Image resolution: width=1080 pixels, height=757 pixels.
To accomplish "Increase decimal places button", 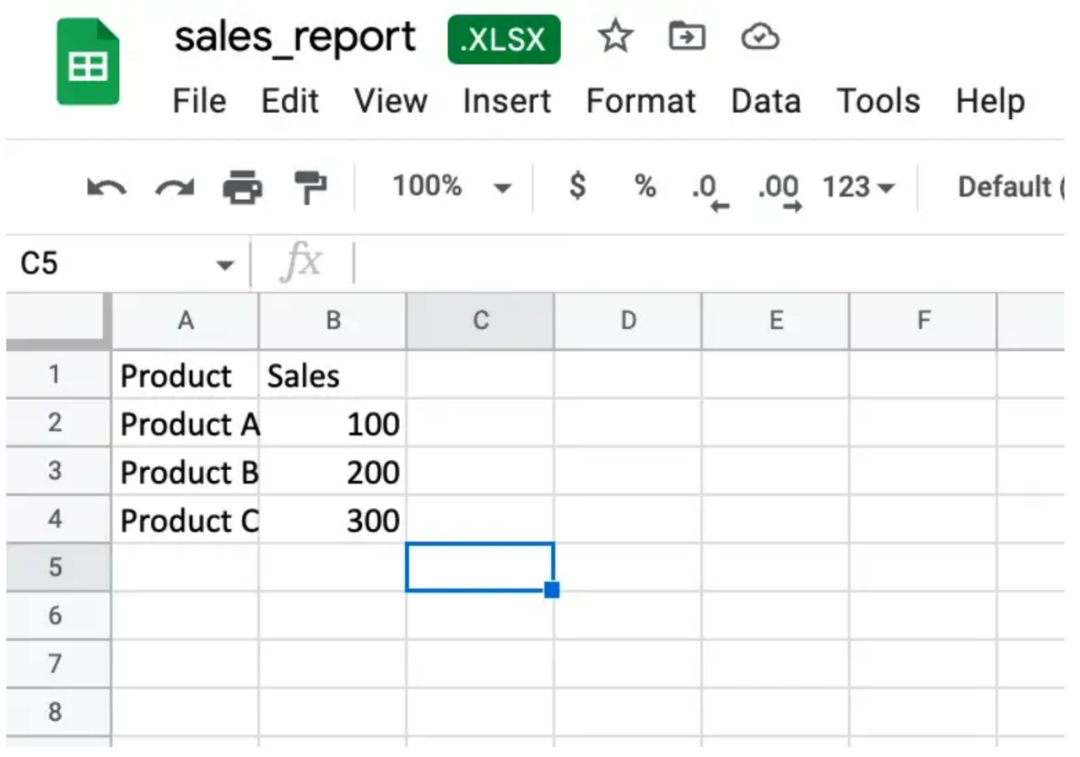I will coord(780,191).
